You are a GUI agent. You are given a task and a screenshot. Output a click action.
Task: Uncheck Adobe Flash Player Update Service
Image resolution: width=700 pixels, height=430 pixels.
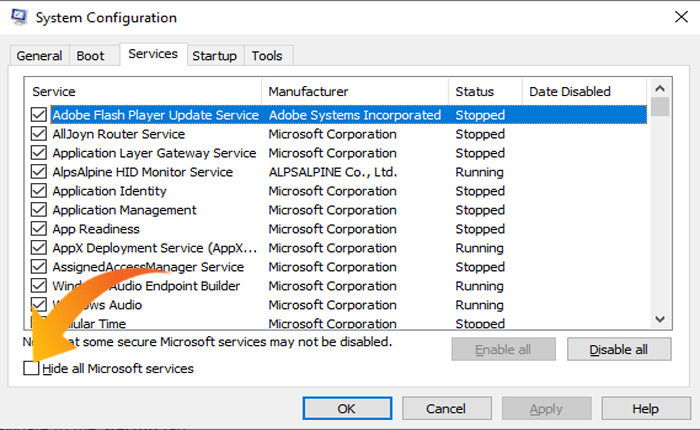(x=39, y=115)
